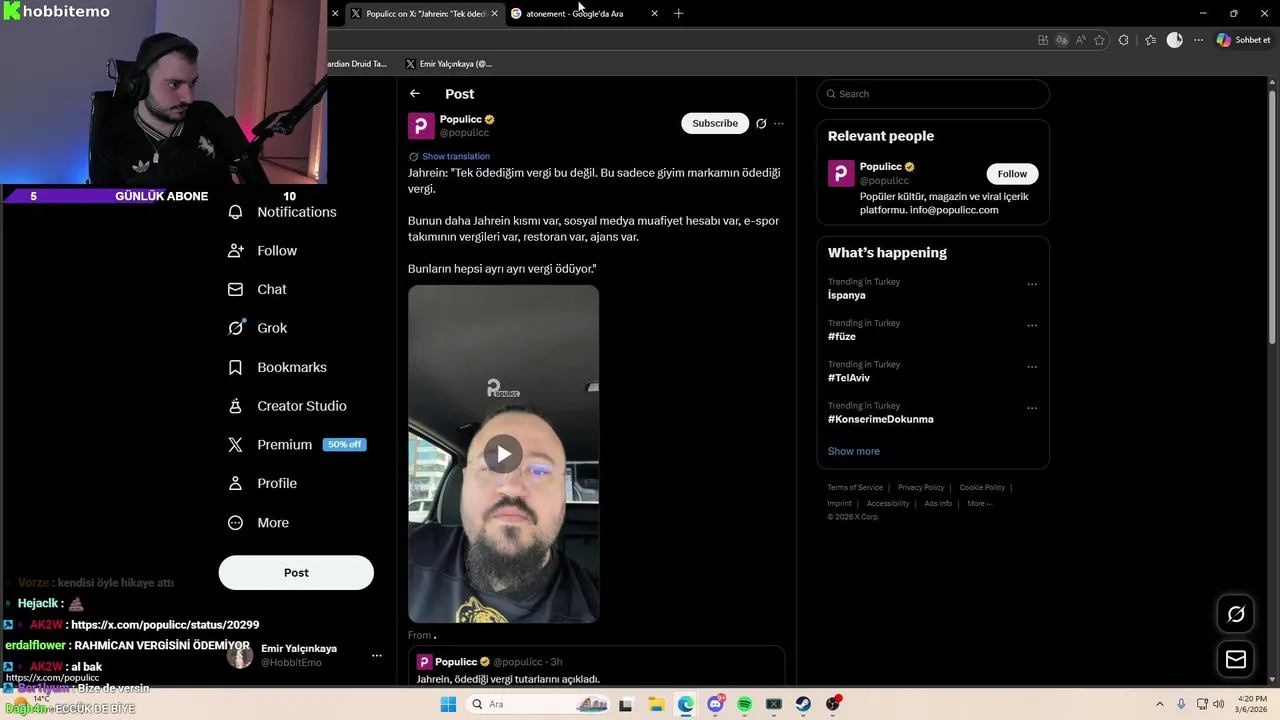The height and width of the screenshot is (720, 1280).
Task: Go back using the Post header arrow
Action: (415, 94)
